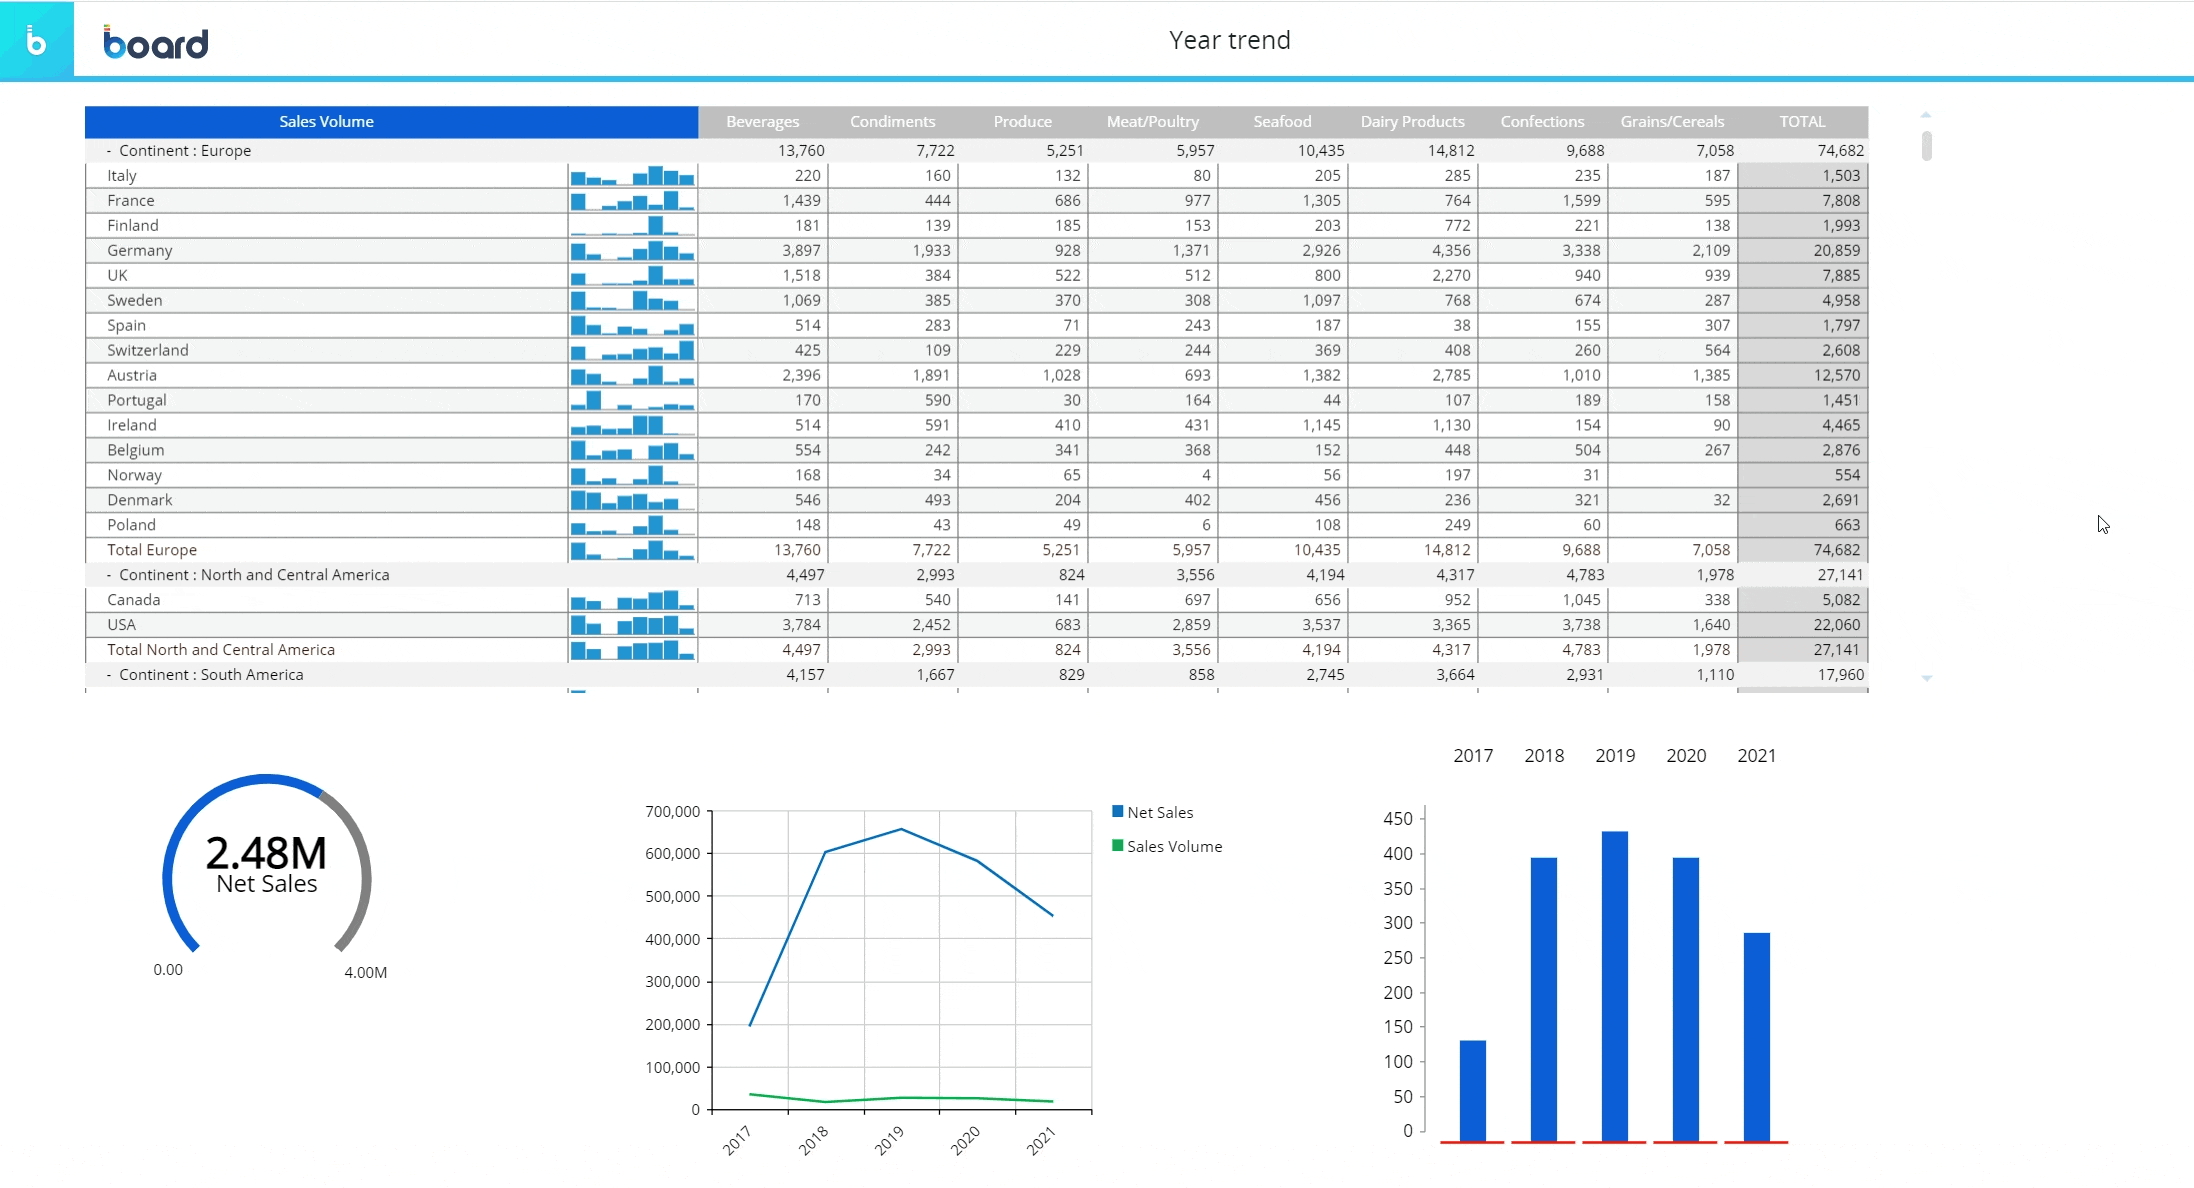Select the Germany row mini bar chart
Screen dimensions: 2194x1188
[631, 250]
